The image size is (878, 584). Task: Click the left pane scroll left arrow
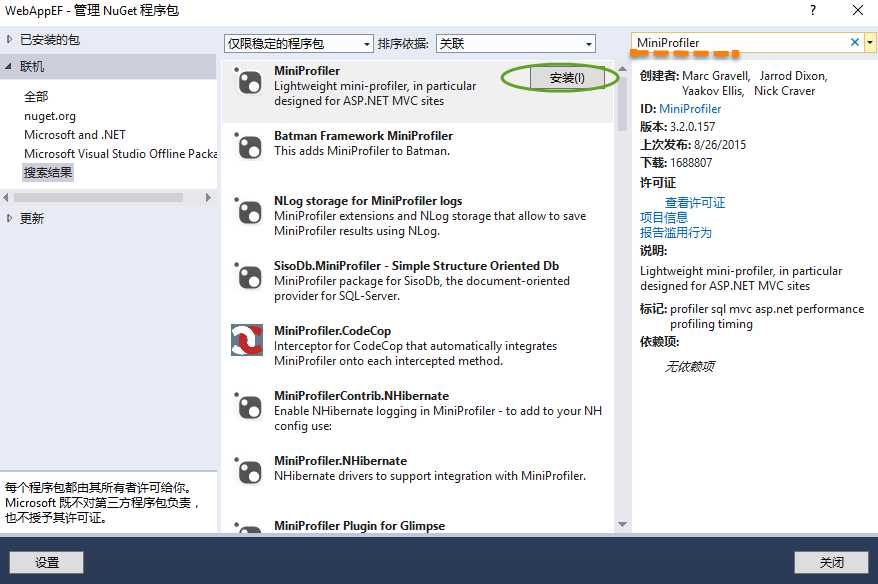[6, 197]
